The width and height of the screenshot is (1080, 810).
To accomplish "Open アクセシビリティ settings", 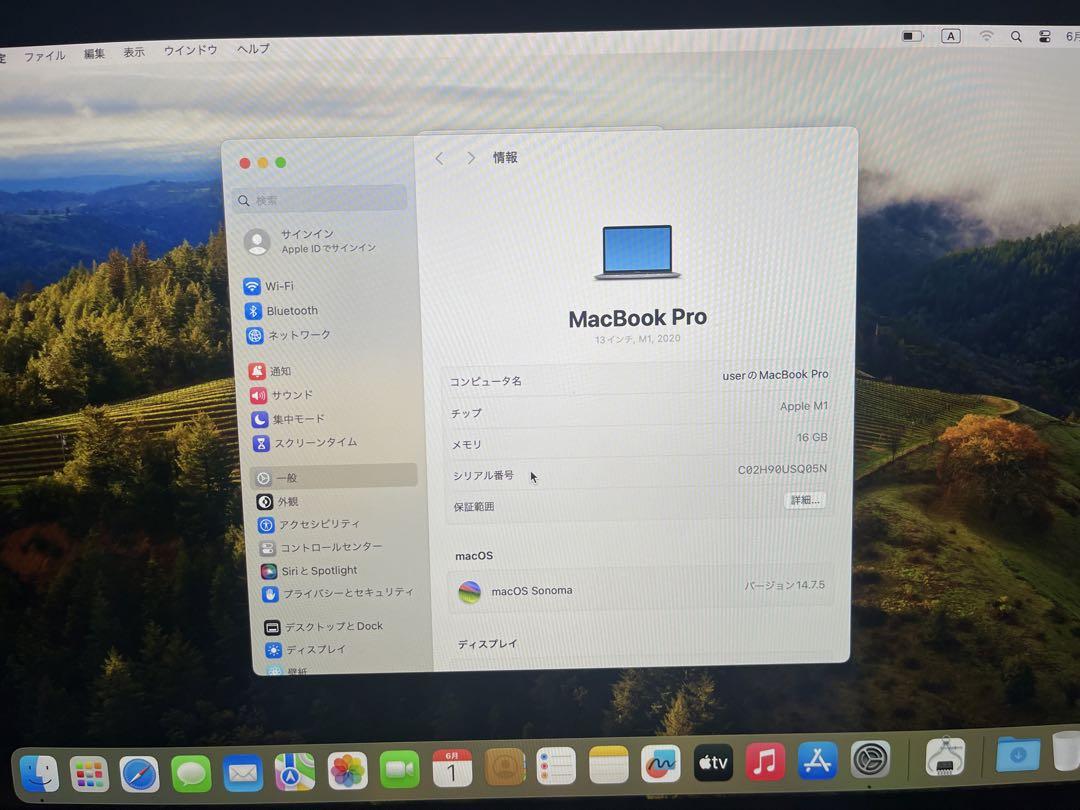I will coord(309,524).
